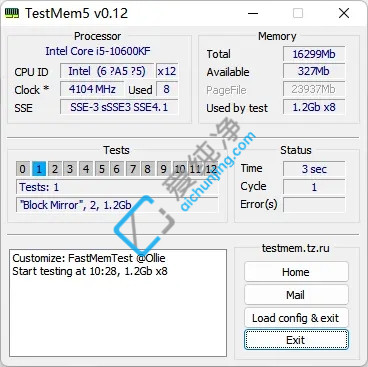
Task: Minimize the TestMem5 window
Action: tap(253, 13)
